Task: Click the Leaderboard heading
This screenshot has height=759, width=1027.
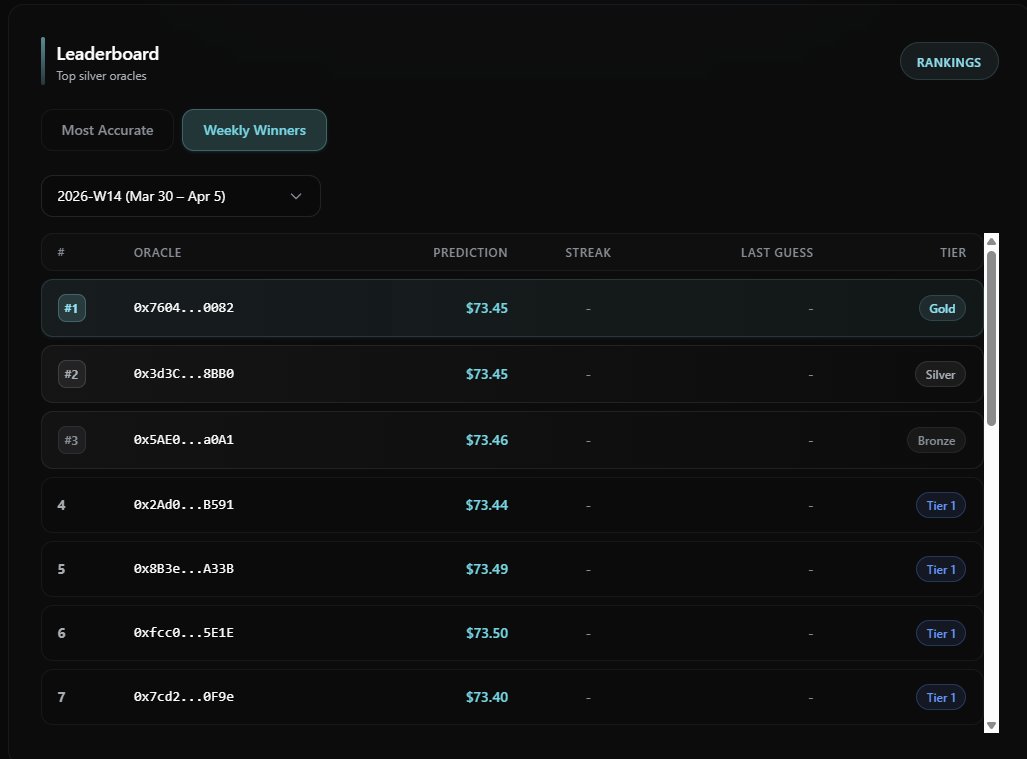Action: 107,54
